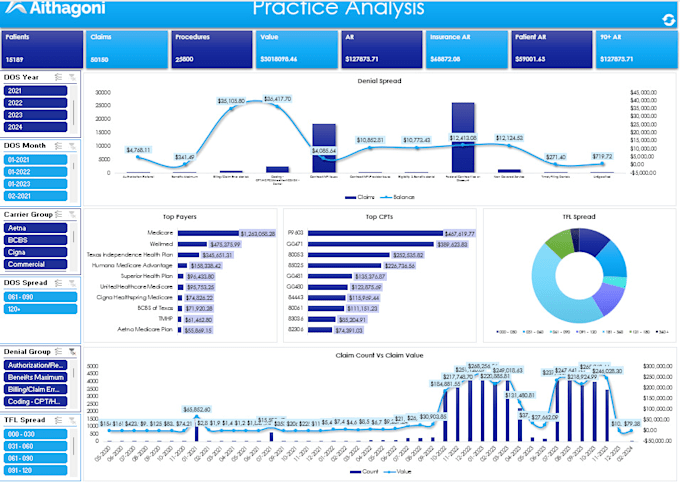The height and width of the screenshot is (482, 680).
Task: Select 2023 in DOS Year slicer
Action: pos(36,115)
